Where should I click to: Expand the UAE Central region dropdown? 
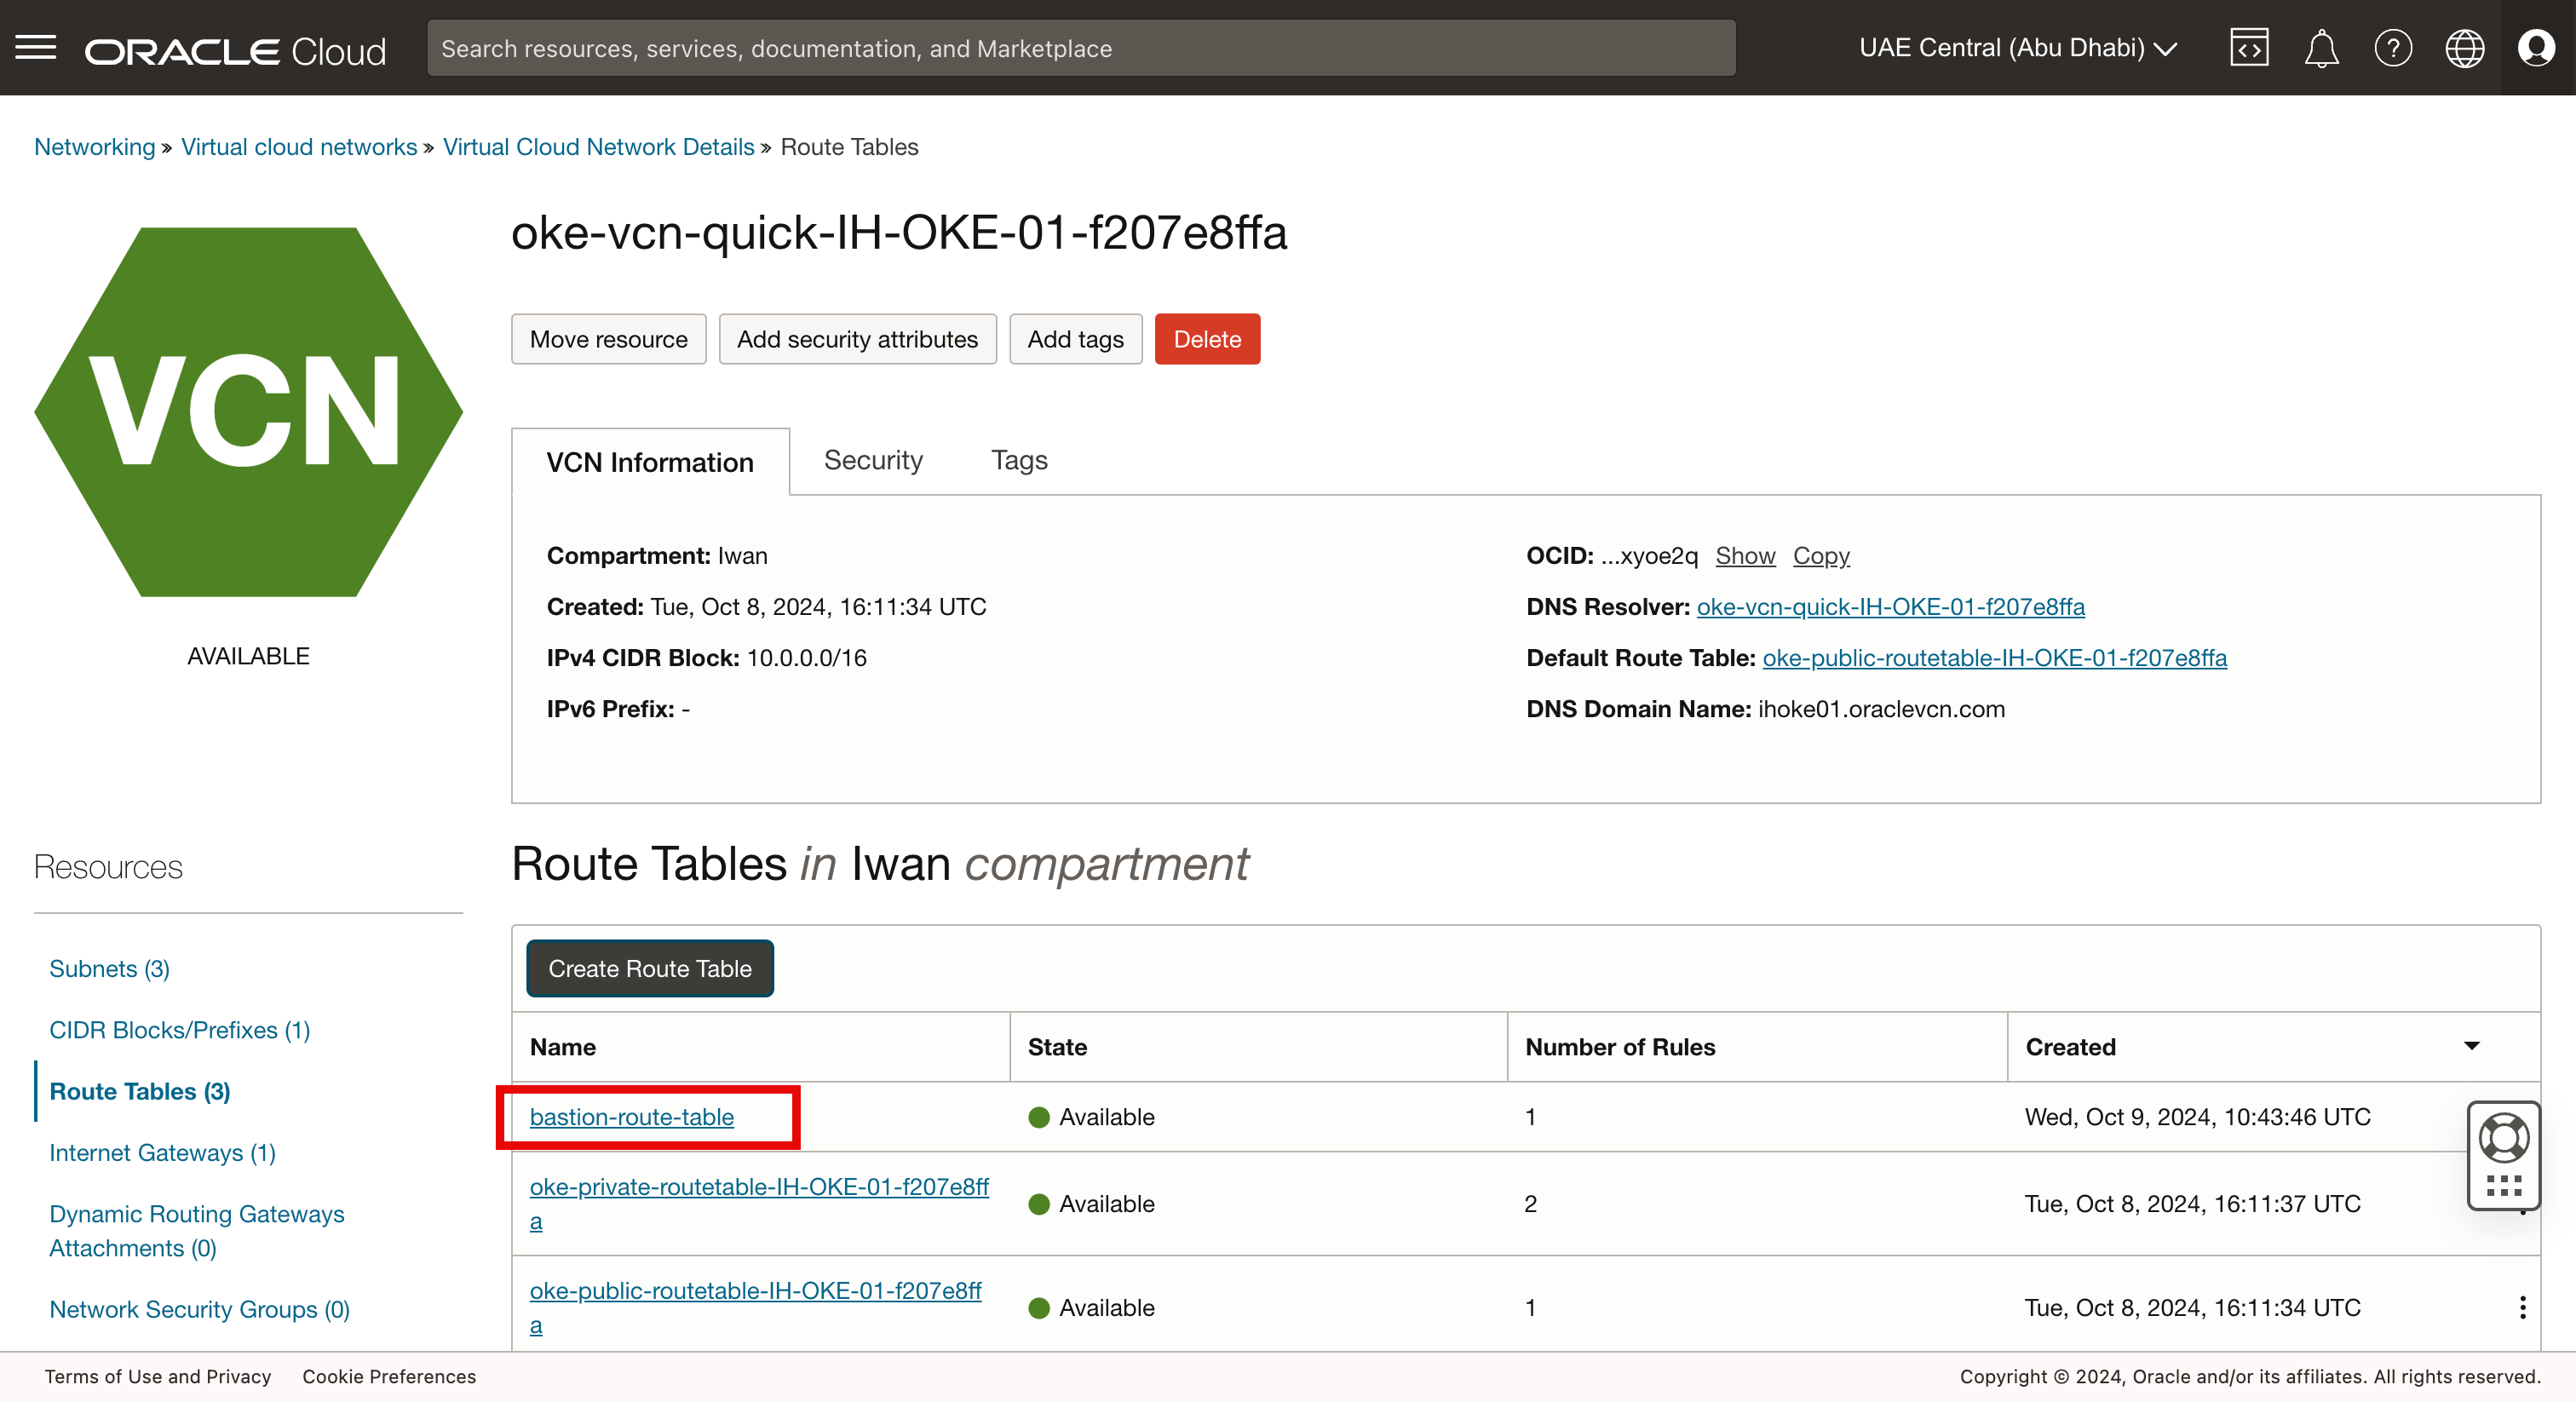pyautogui.click(x=2018, y=48)
